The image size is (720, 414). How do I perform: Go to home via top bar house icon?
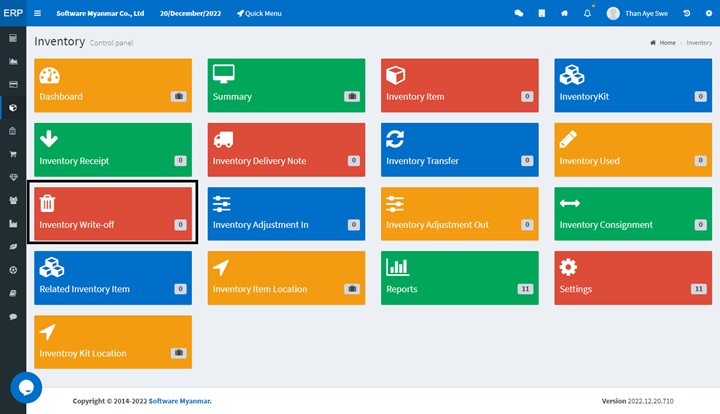[564, 13]
